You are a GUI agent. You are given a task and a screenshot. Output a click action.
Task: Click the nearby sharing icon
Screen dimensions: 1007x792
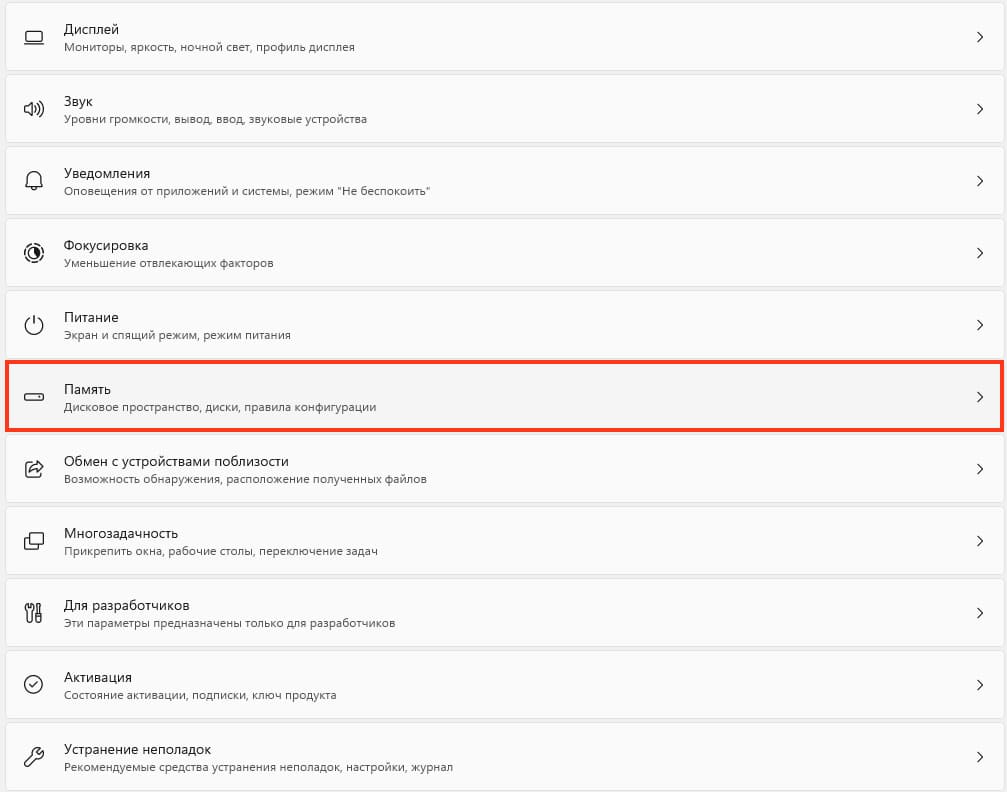pyautogui.click(x=34, y=469)
